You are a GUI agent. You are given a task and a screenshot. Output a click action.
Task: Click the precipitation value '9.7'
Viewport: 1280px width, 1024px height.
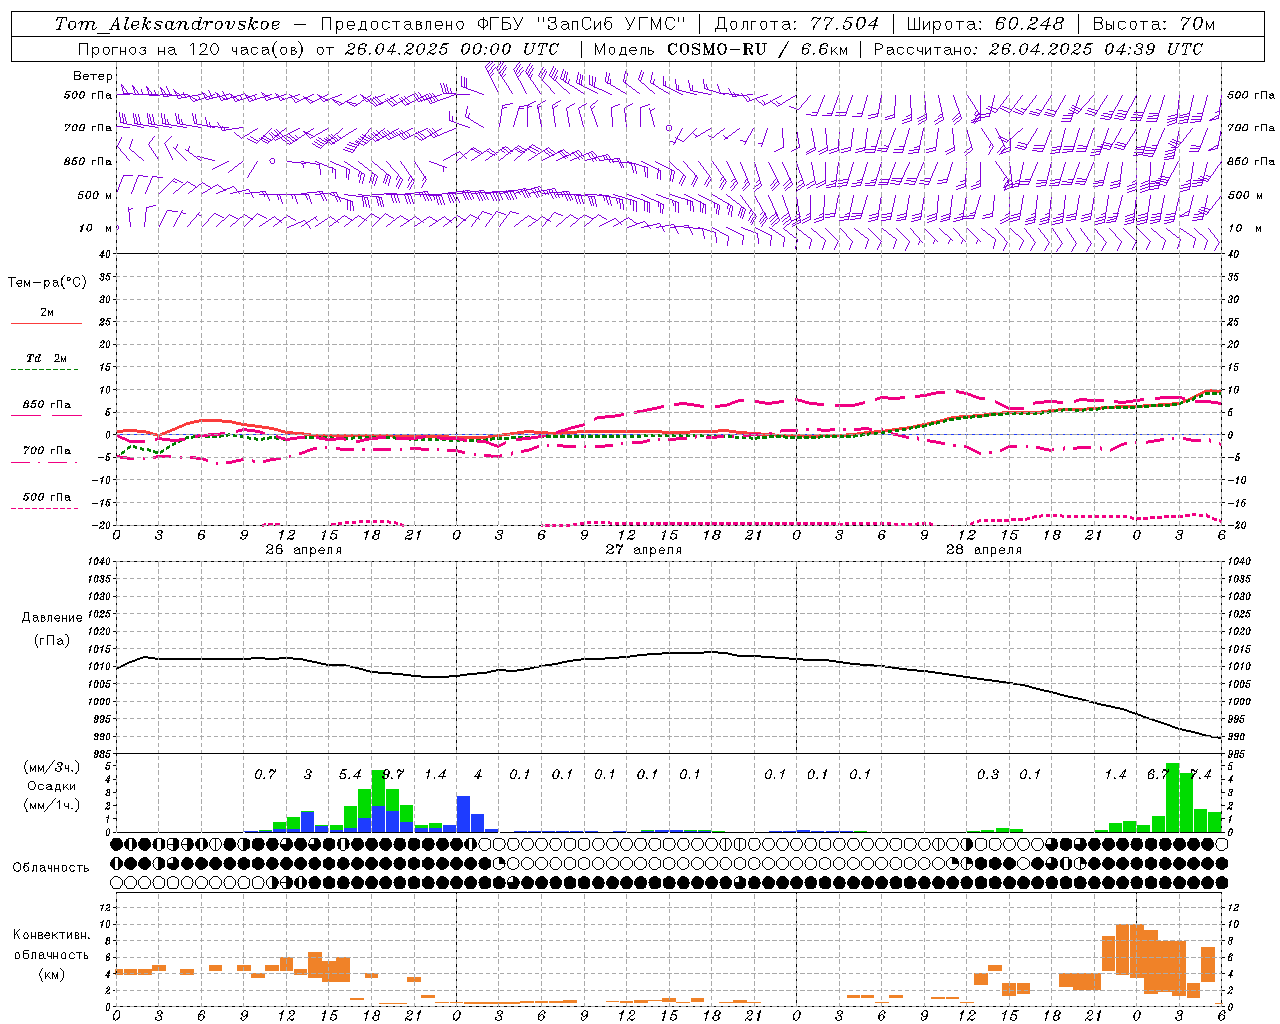tap(393, 774)
